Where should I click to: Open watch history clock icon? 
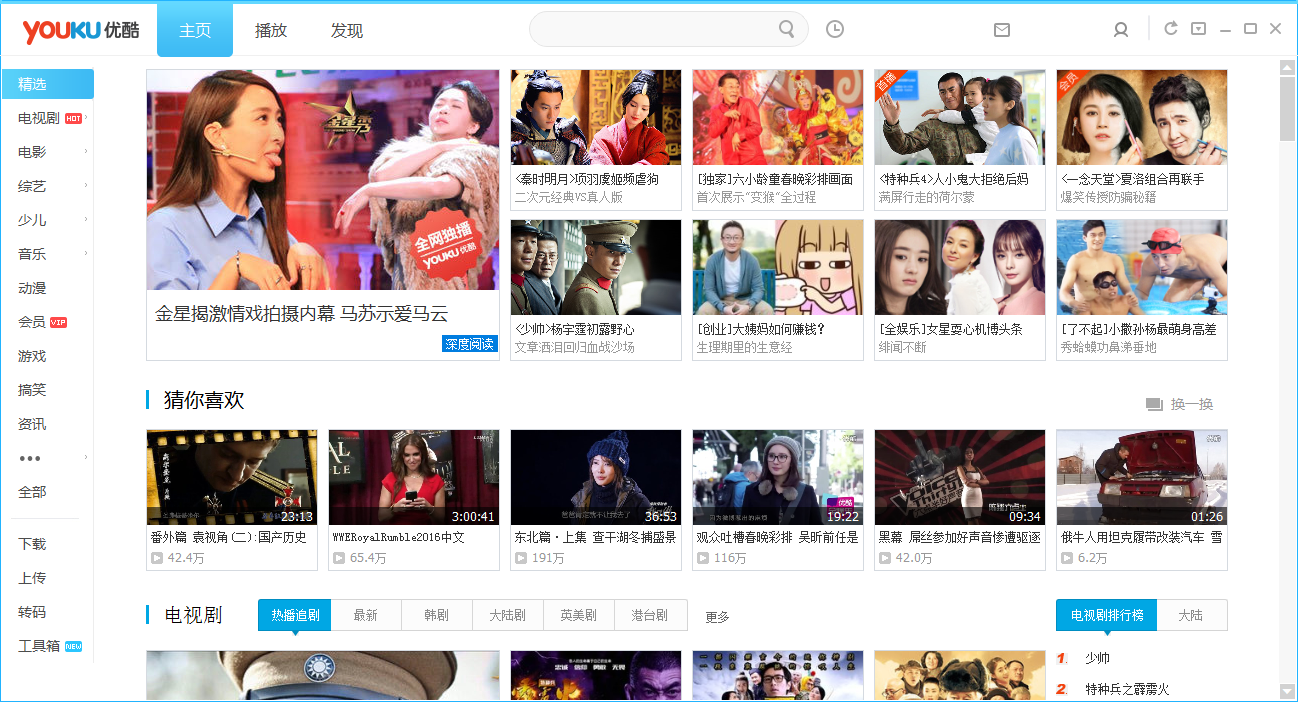tap(835, 30)
